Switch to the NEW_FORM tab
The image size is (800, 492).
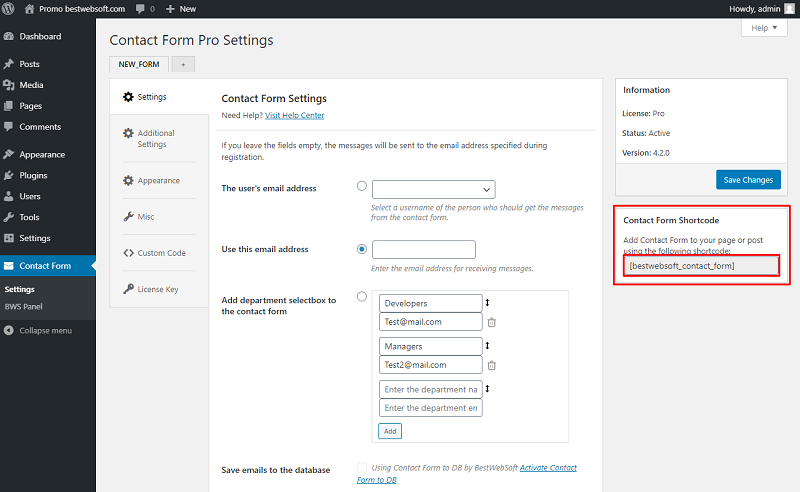tap(139, 64)
